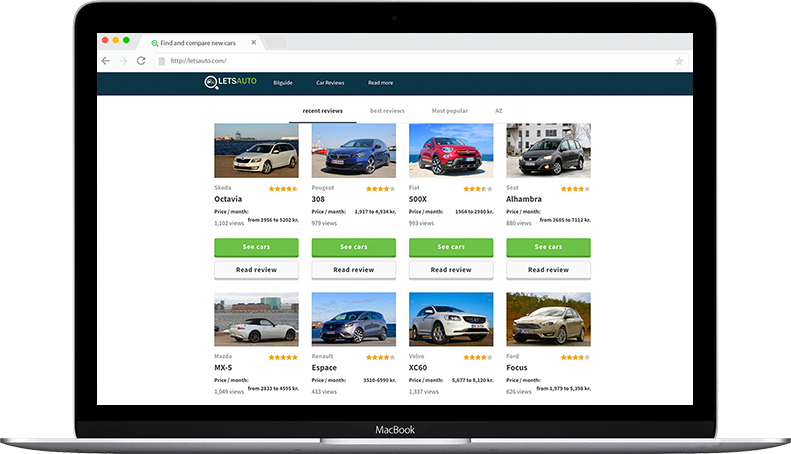Click the Espace model title

[x=324, y=368]
